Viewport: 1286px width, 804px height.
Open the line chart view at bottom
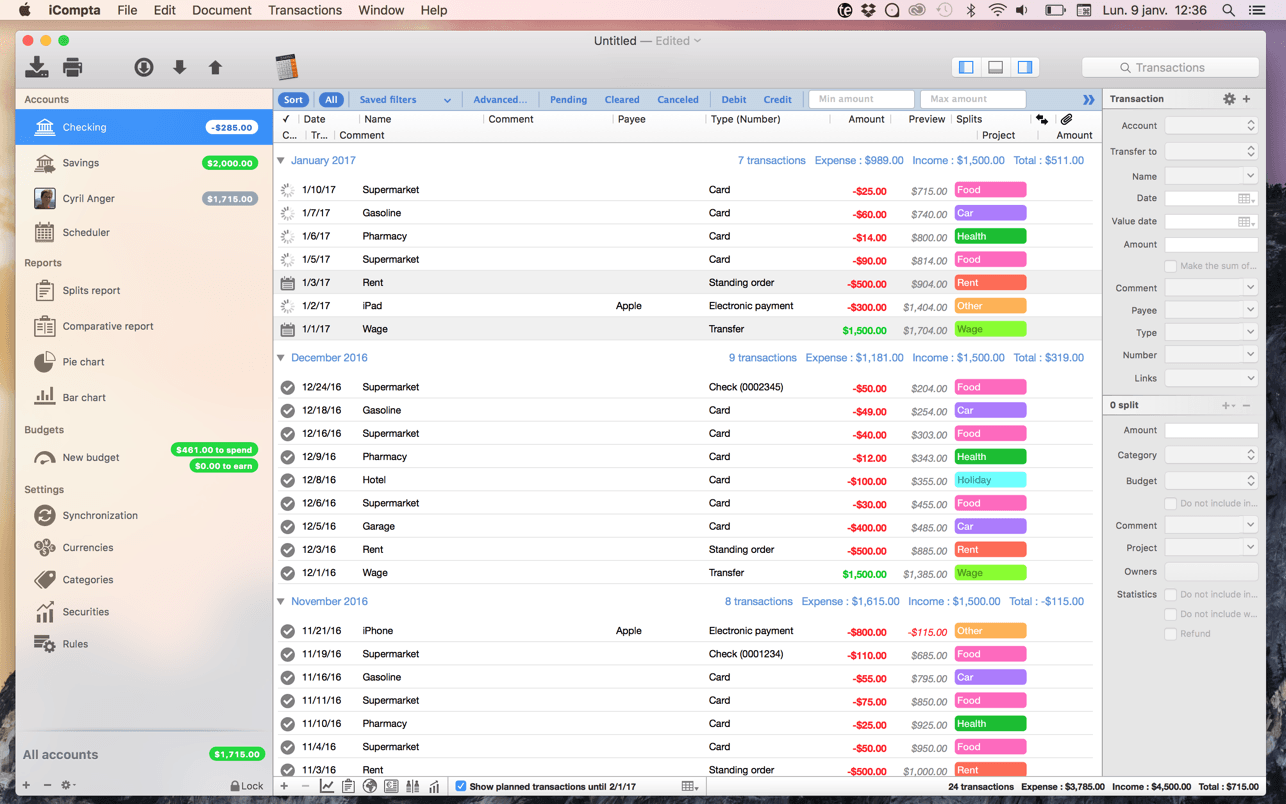[328, 786]
